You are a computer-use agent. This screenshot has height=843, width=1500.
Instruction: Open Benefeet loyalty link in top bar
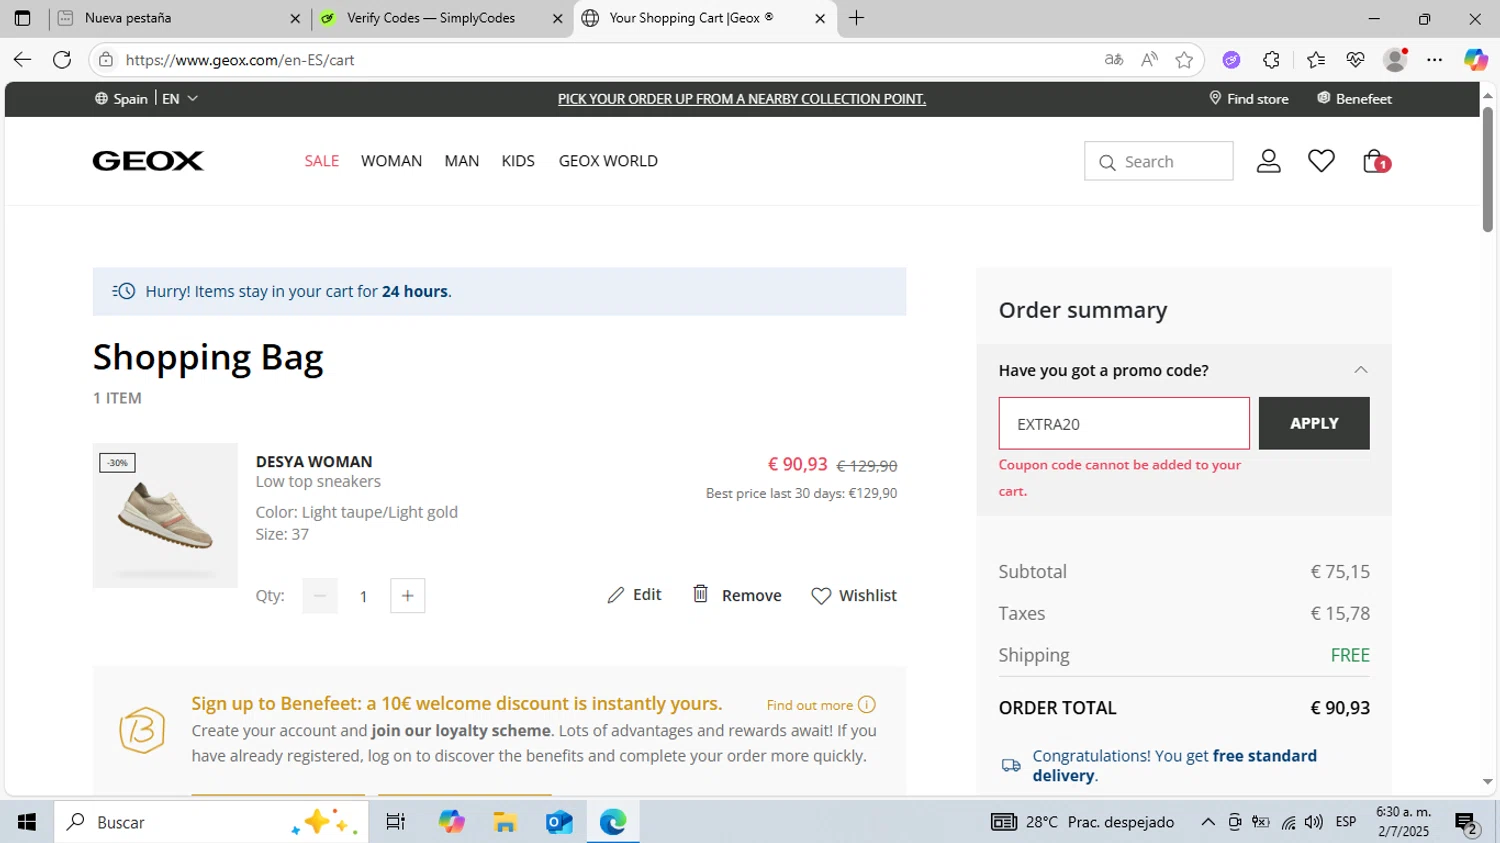pyautogui.click(x=1354, y=98)
